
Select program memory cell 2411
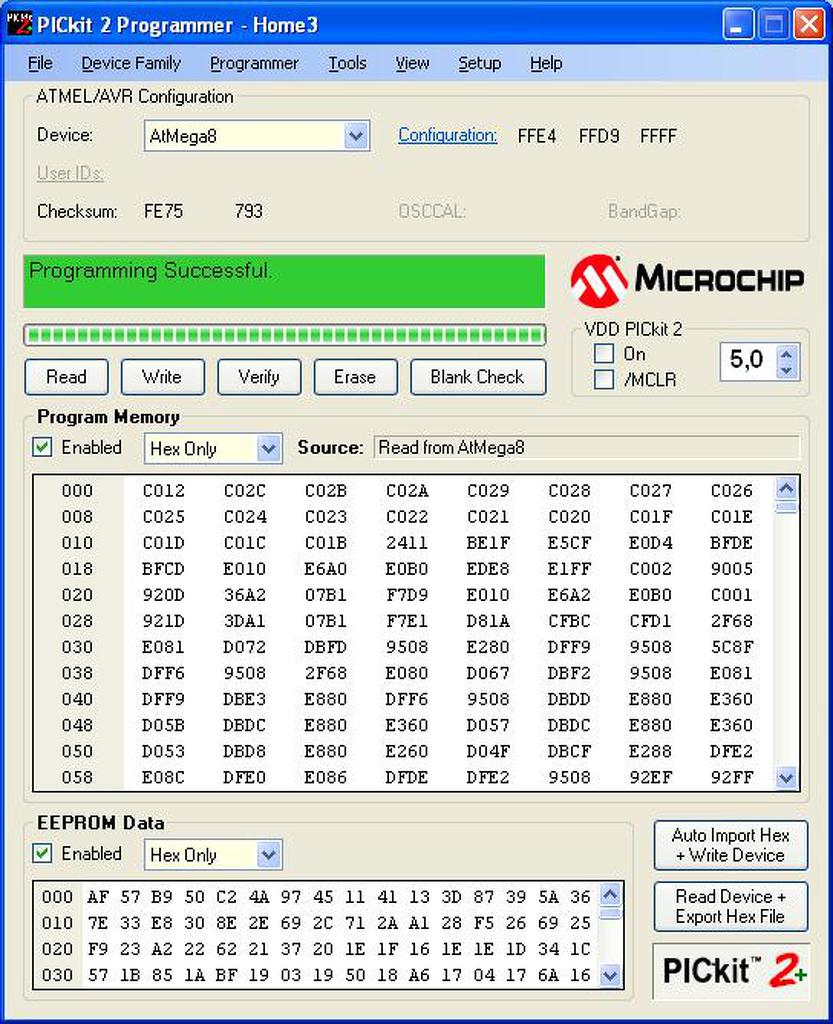coord(407,543)
